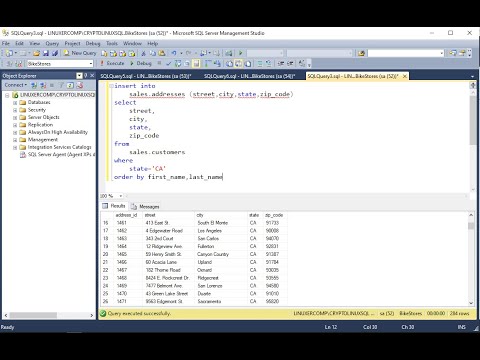Expand the Security folder
The width and height of the screenshot is (480, 360).
click(x=15, y=110)
